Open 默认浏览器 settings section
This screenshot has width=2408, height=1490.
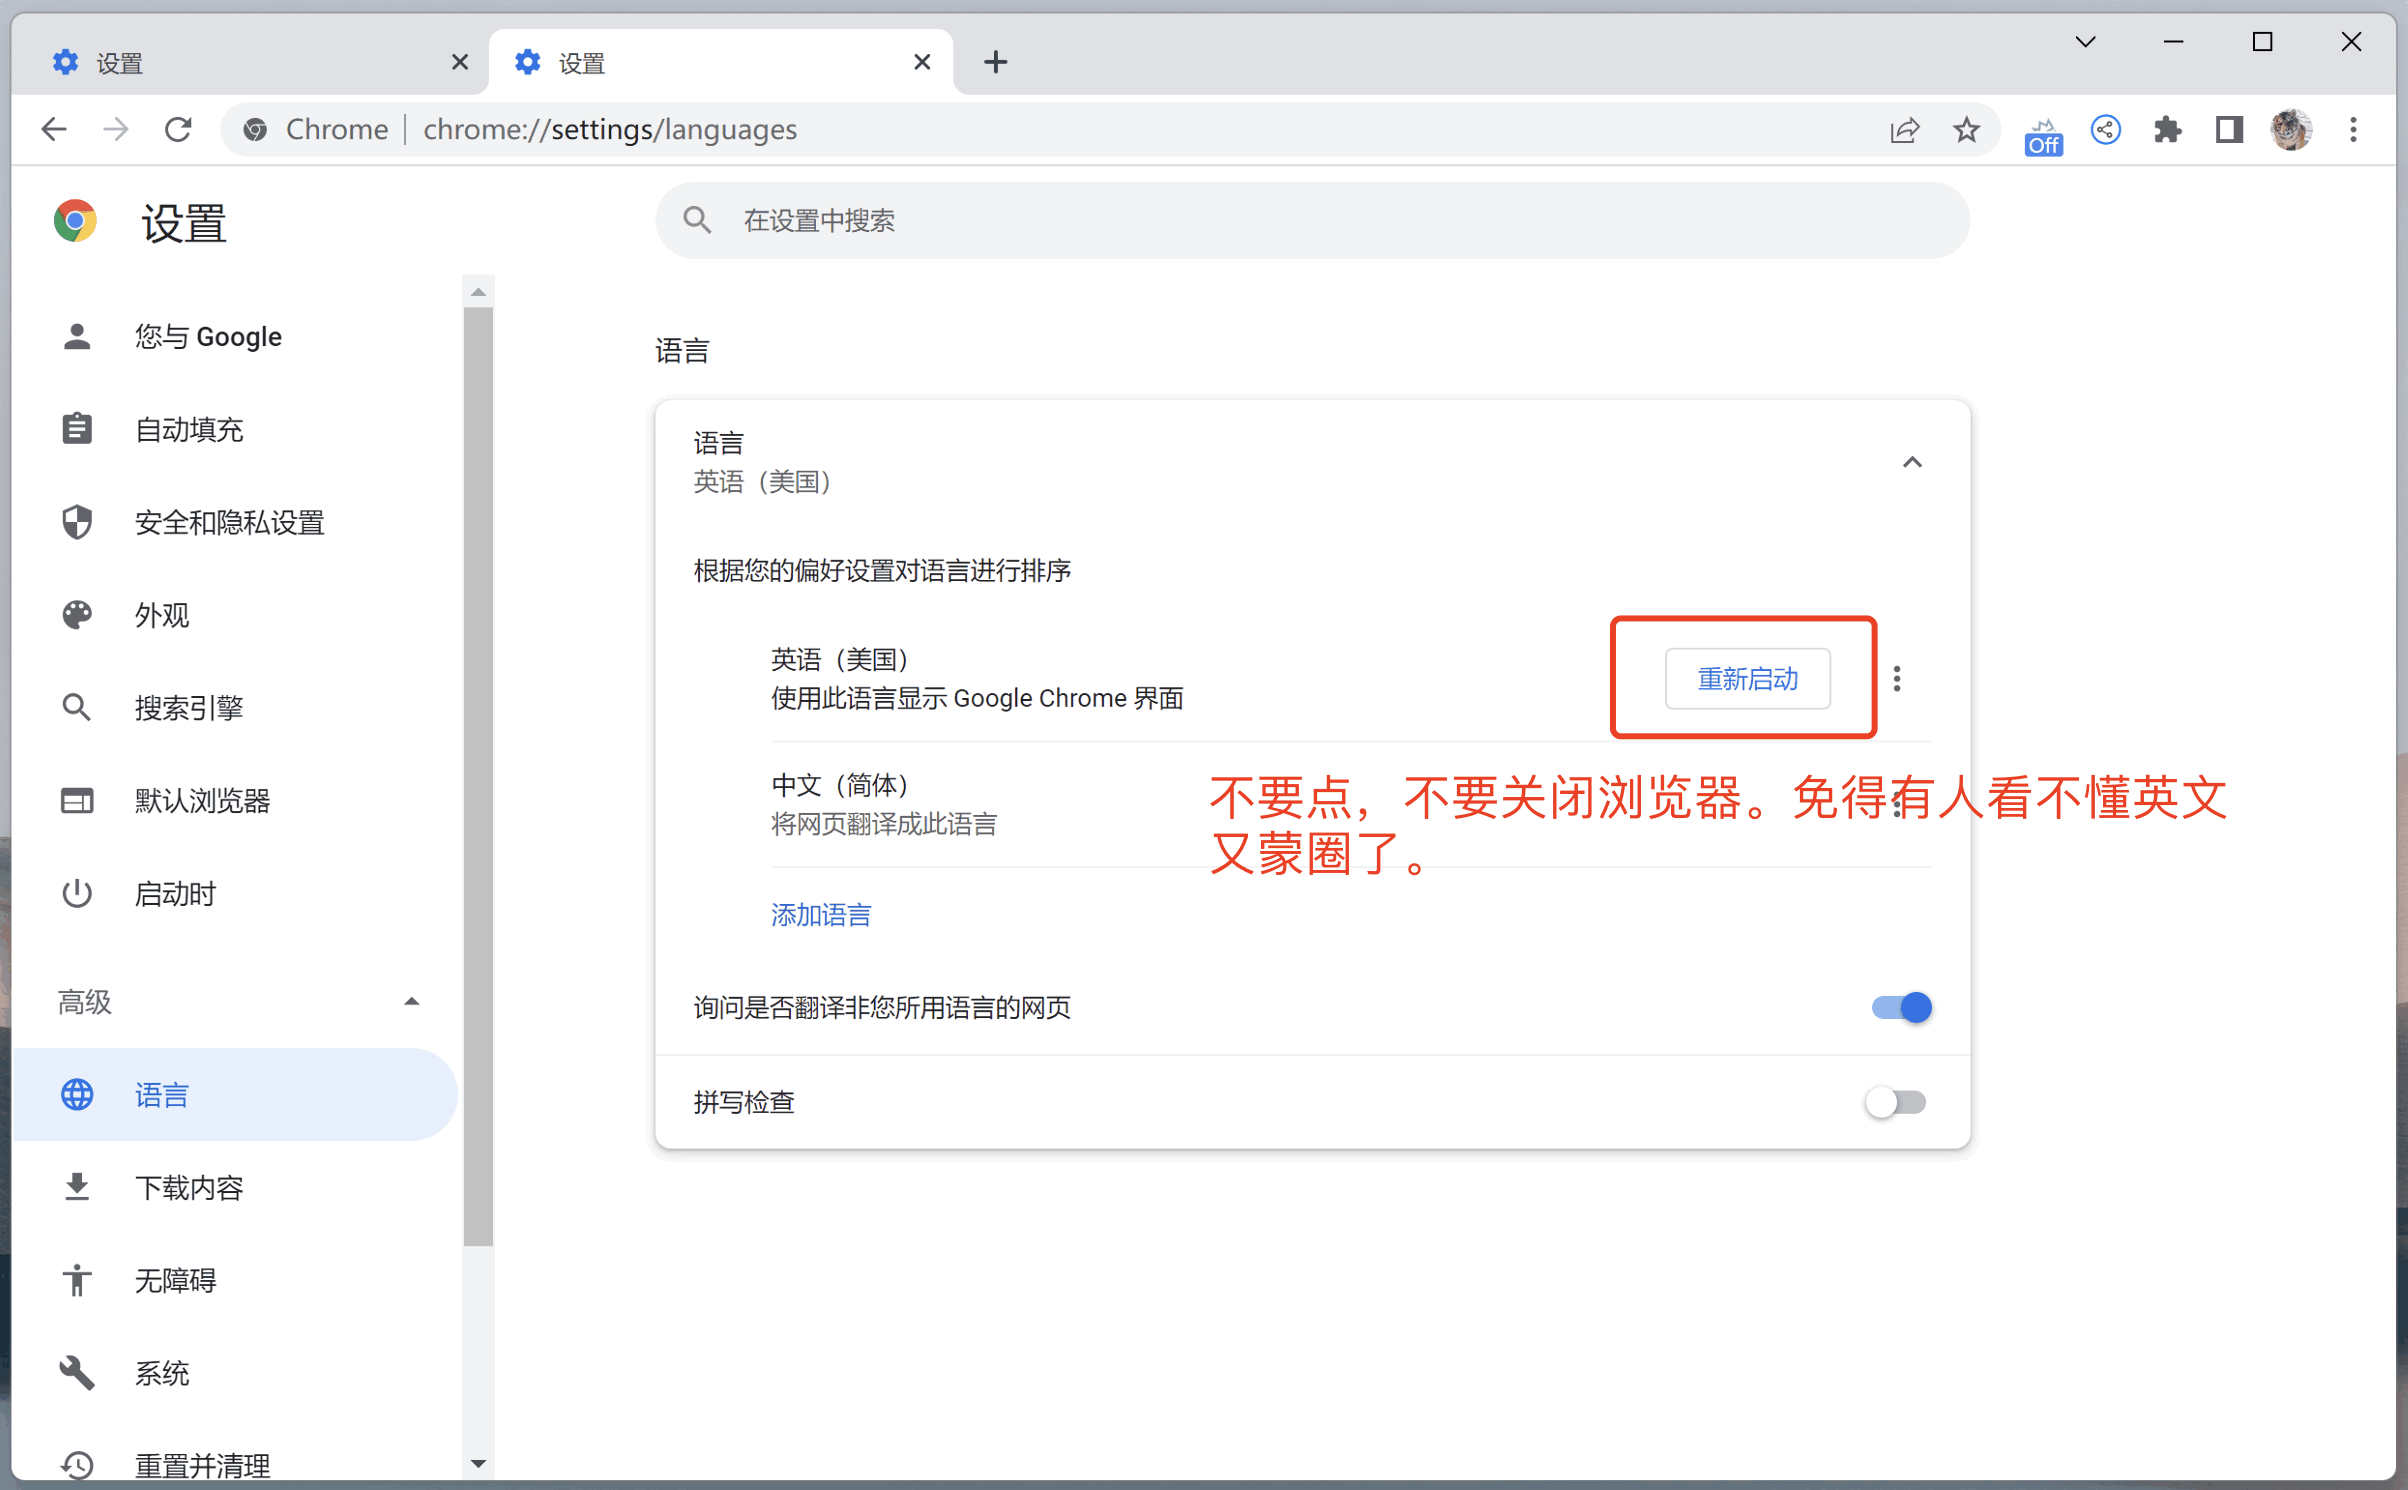[235, 800]
